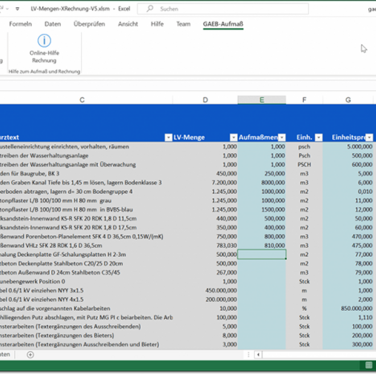Open the LV-Menge column filter dropdown
The height and width of the screenshot is (376, 376).
point(233,137)
